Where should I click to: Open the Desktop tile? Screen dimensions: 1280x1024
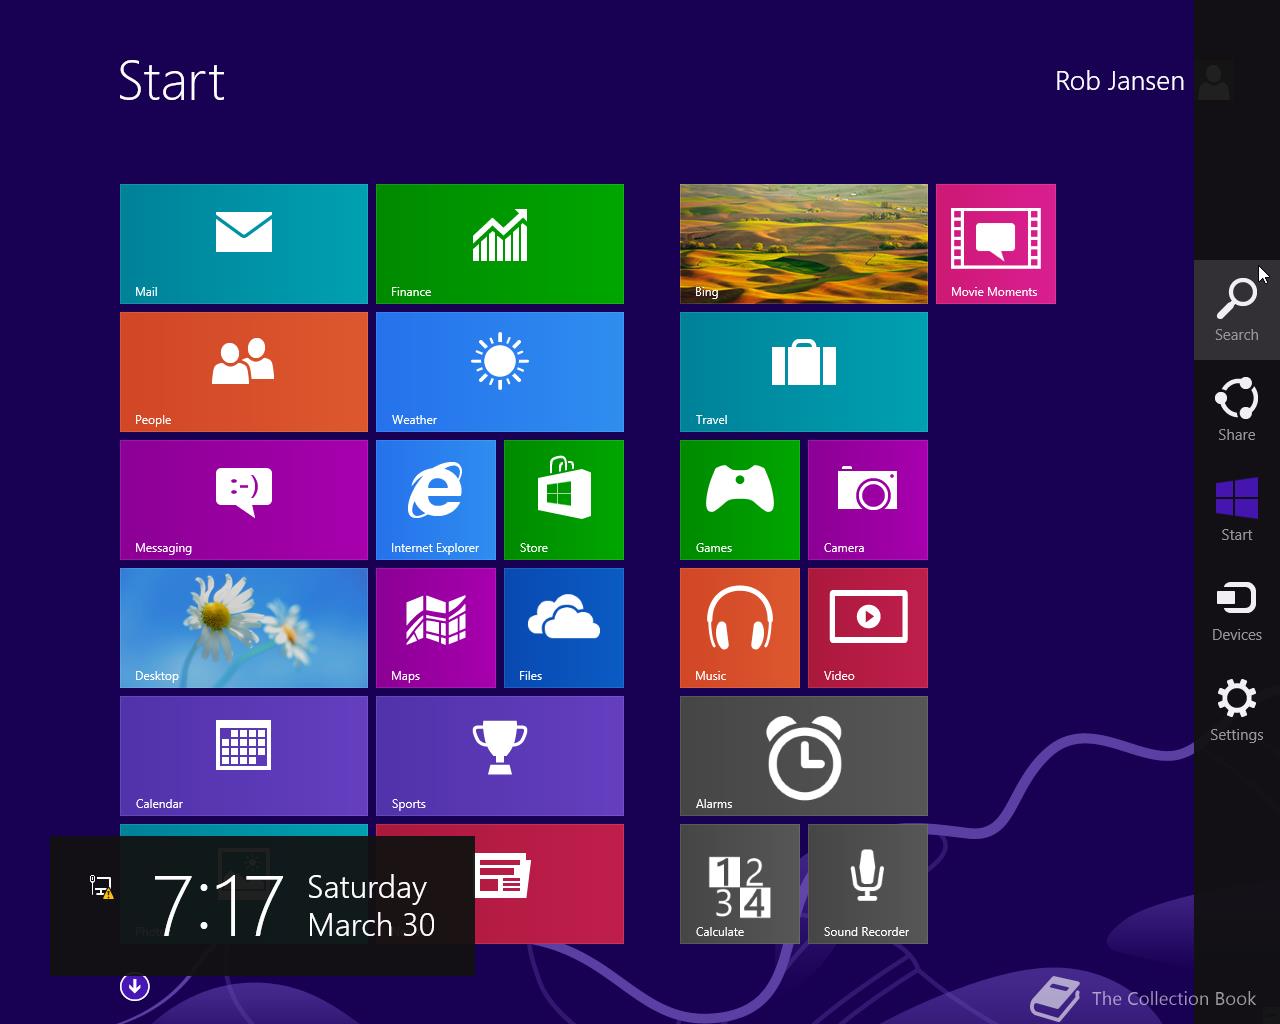click(244, 628)
